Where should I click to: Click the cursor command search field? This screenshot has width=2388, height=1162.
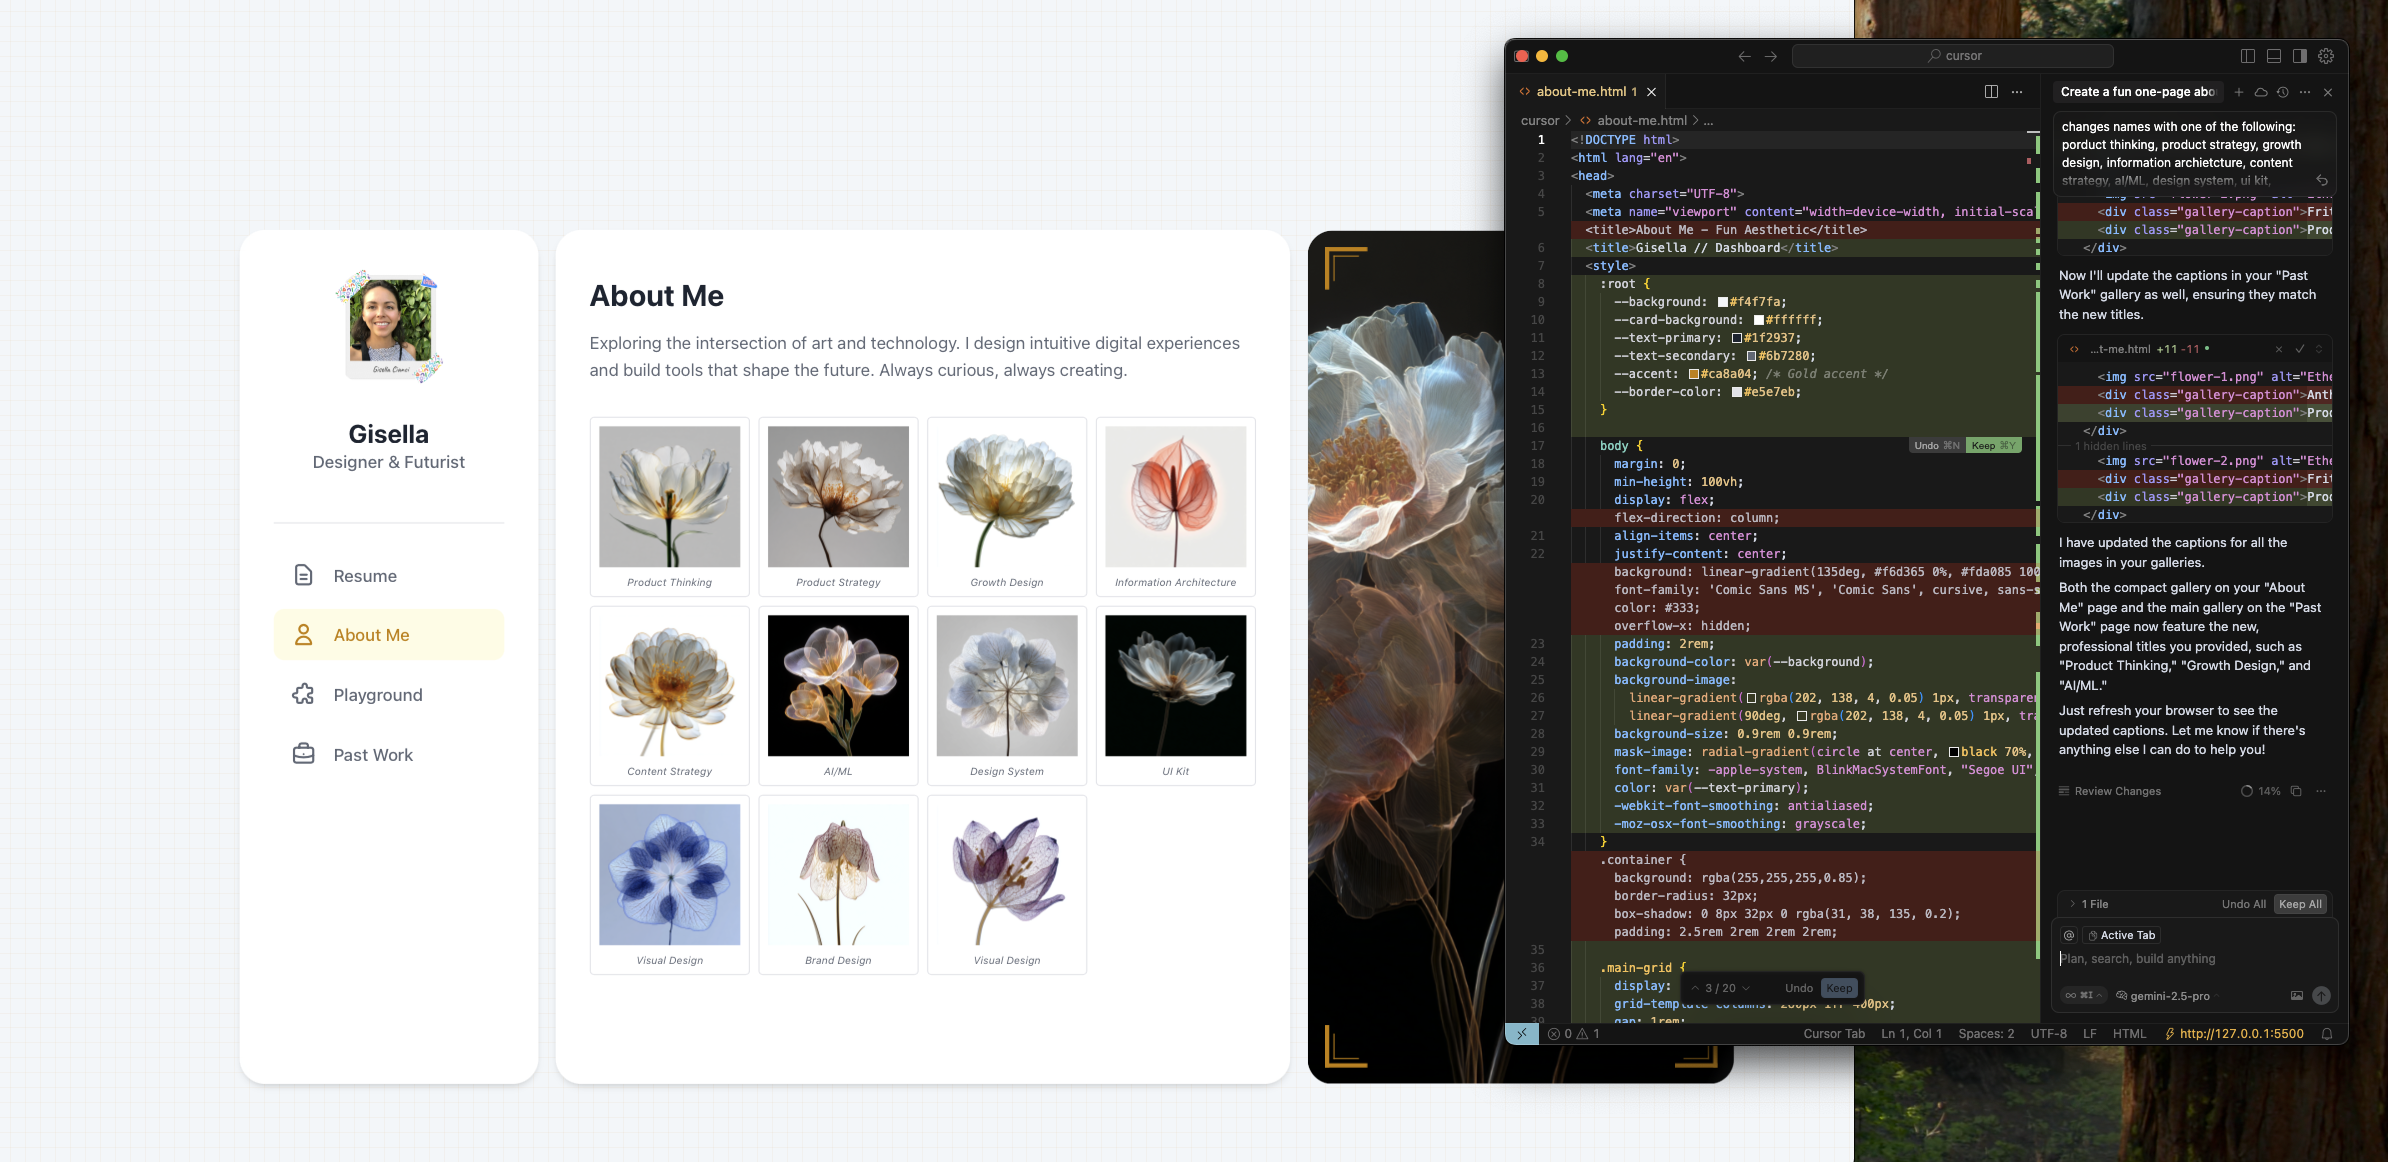pos(1953,56)
